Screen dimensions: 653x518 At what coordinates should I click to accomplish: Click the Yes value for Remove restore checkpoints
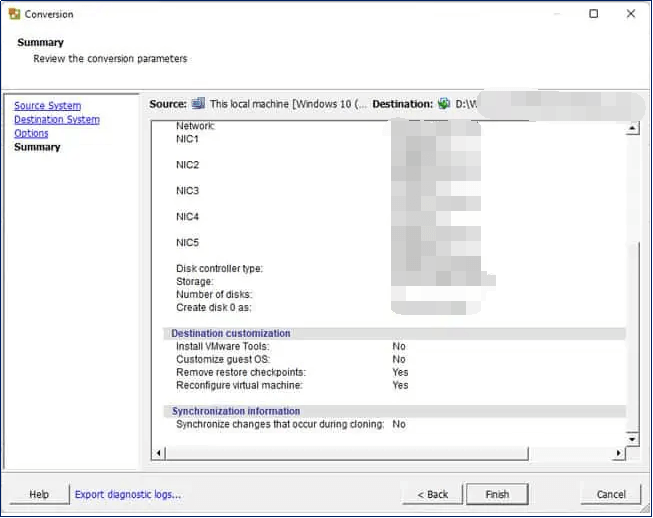click(x=400, y=372)
